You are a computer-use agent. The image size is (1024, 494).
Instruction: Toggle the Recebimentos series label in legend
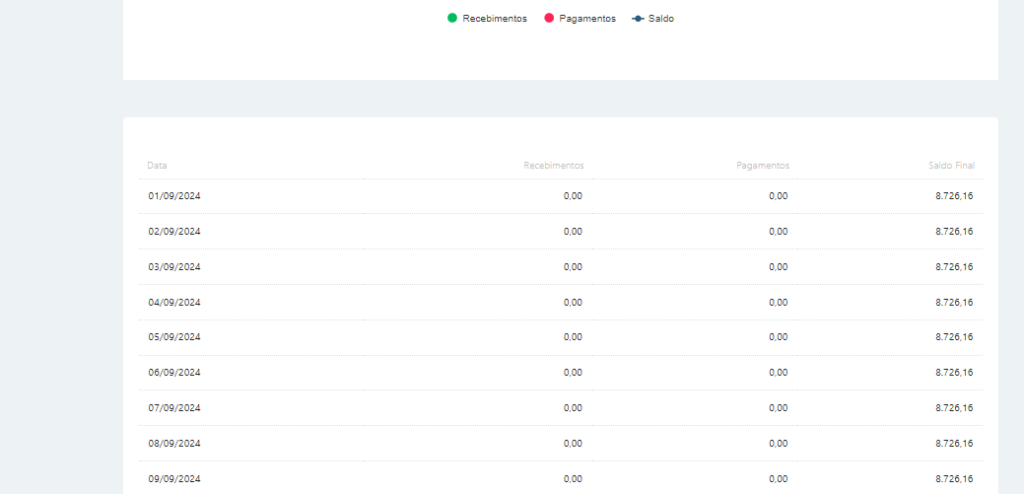click(494, 18)
